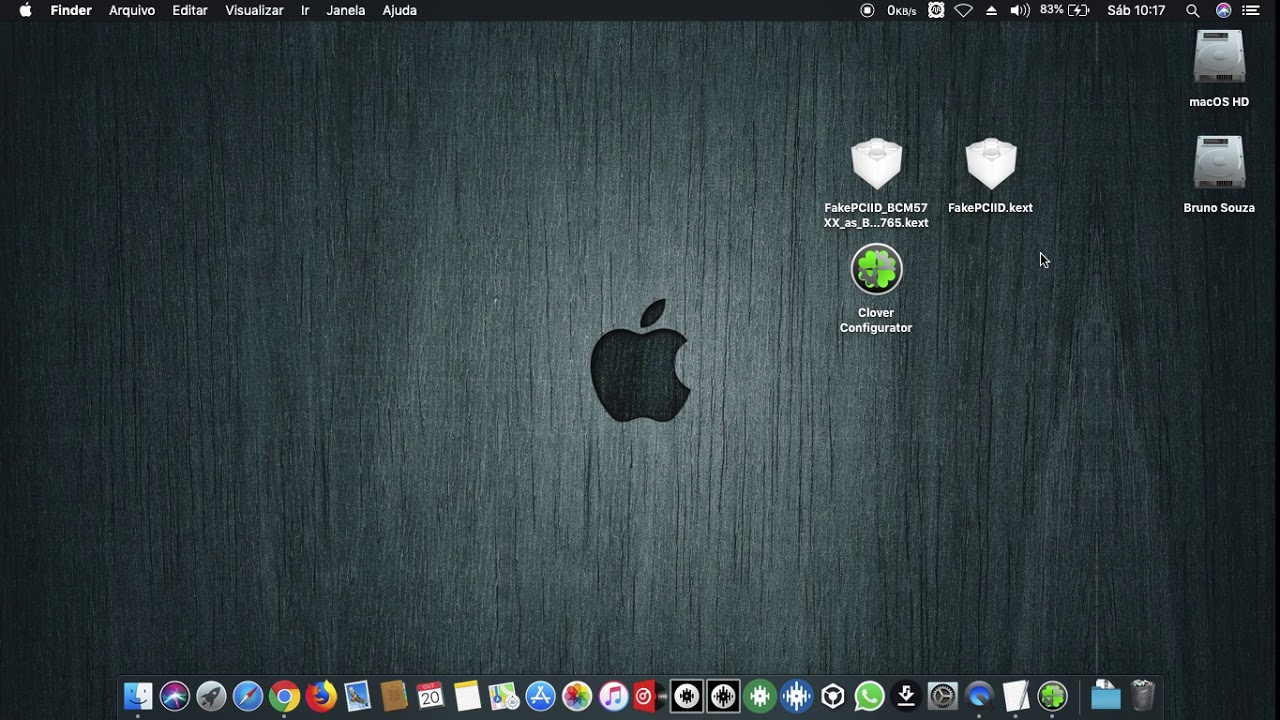Viewport: 1280px width, 720px height.
Task: Open iTunes music icon in Dock
Action: [x=613, y=696]
